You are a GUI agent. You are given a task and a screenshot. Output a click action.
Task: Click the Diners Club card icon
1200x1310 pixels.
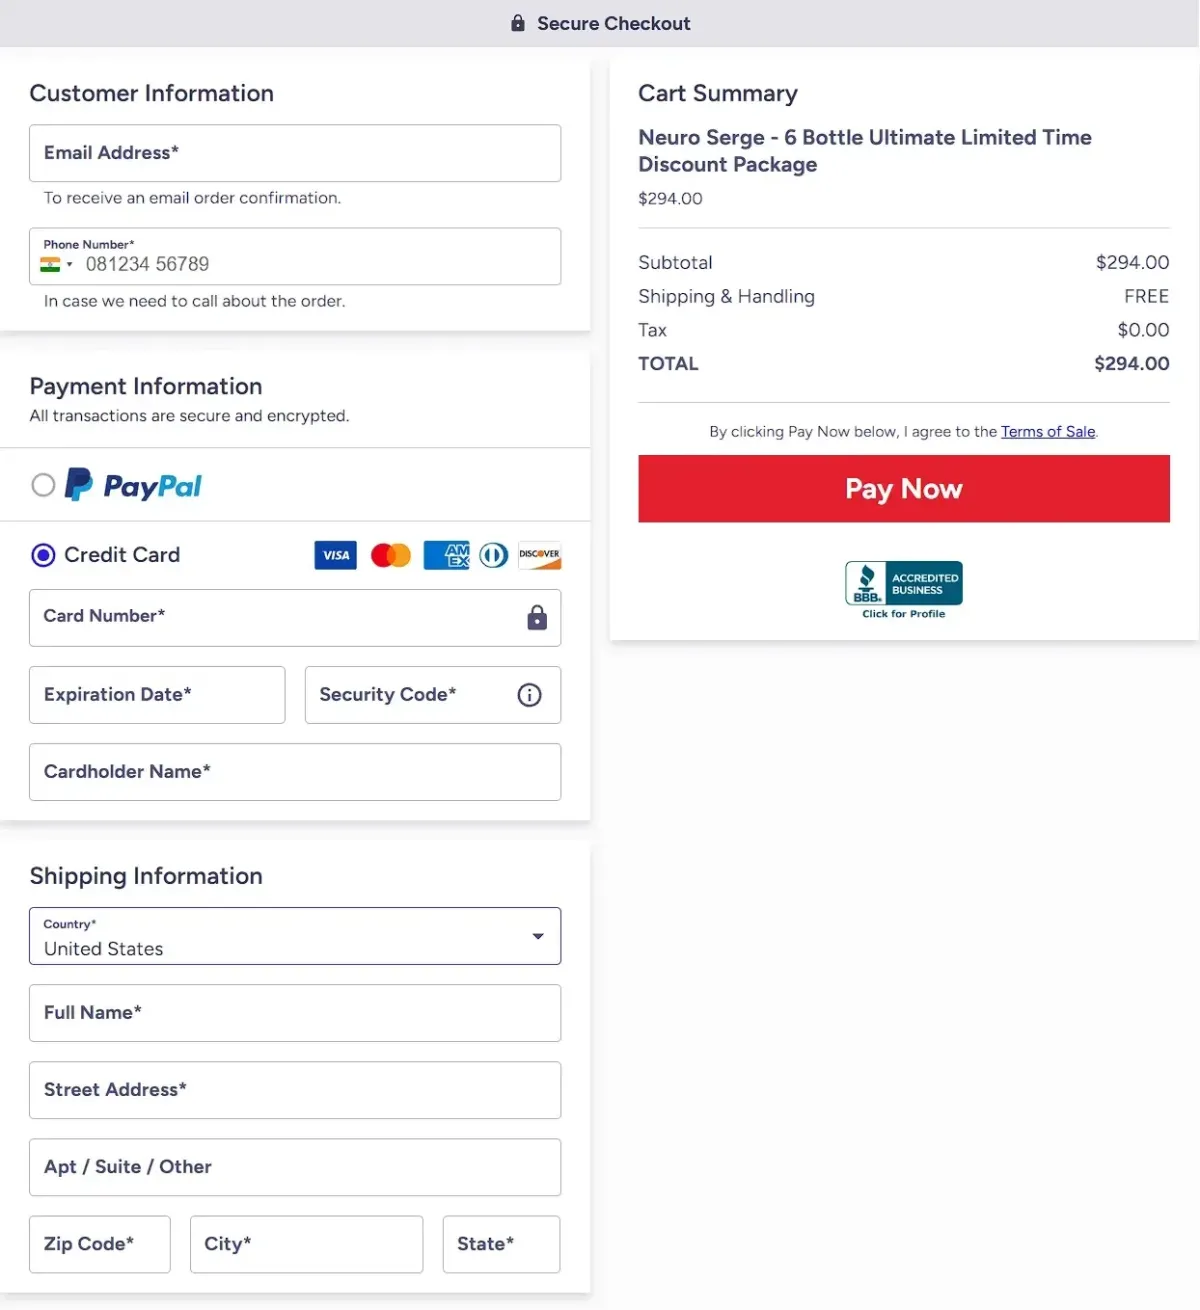[493, 555]
